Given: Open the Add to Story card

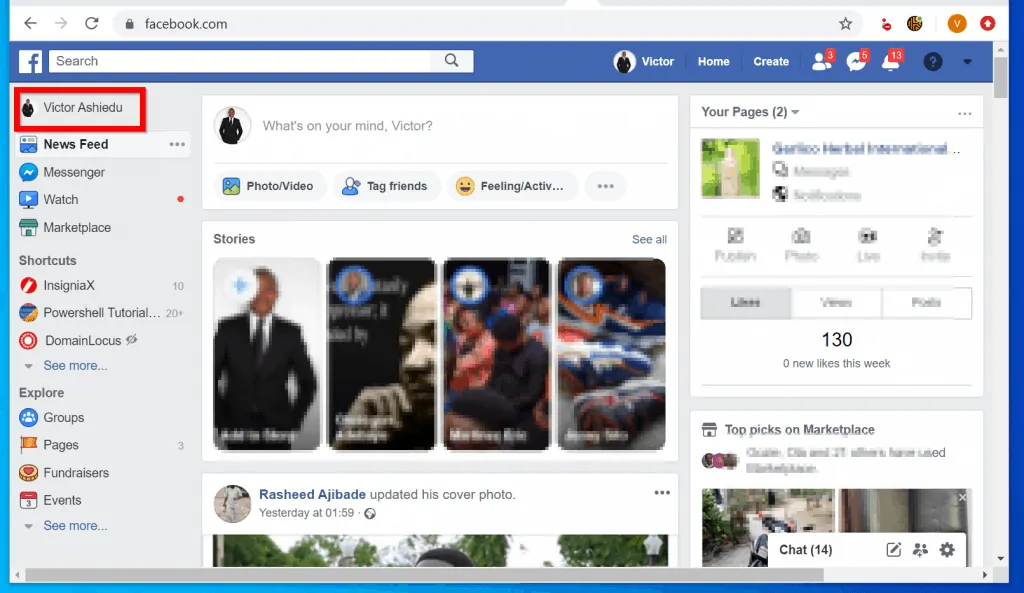Looking at the screenshot, I should [267, 354].
